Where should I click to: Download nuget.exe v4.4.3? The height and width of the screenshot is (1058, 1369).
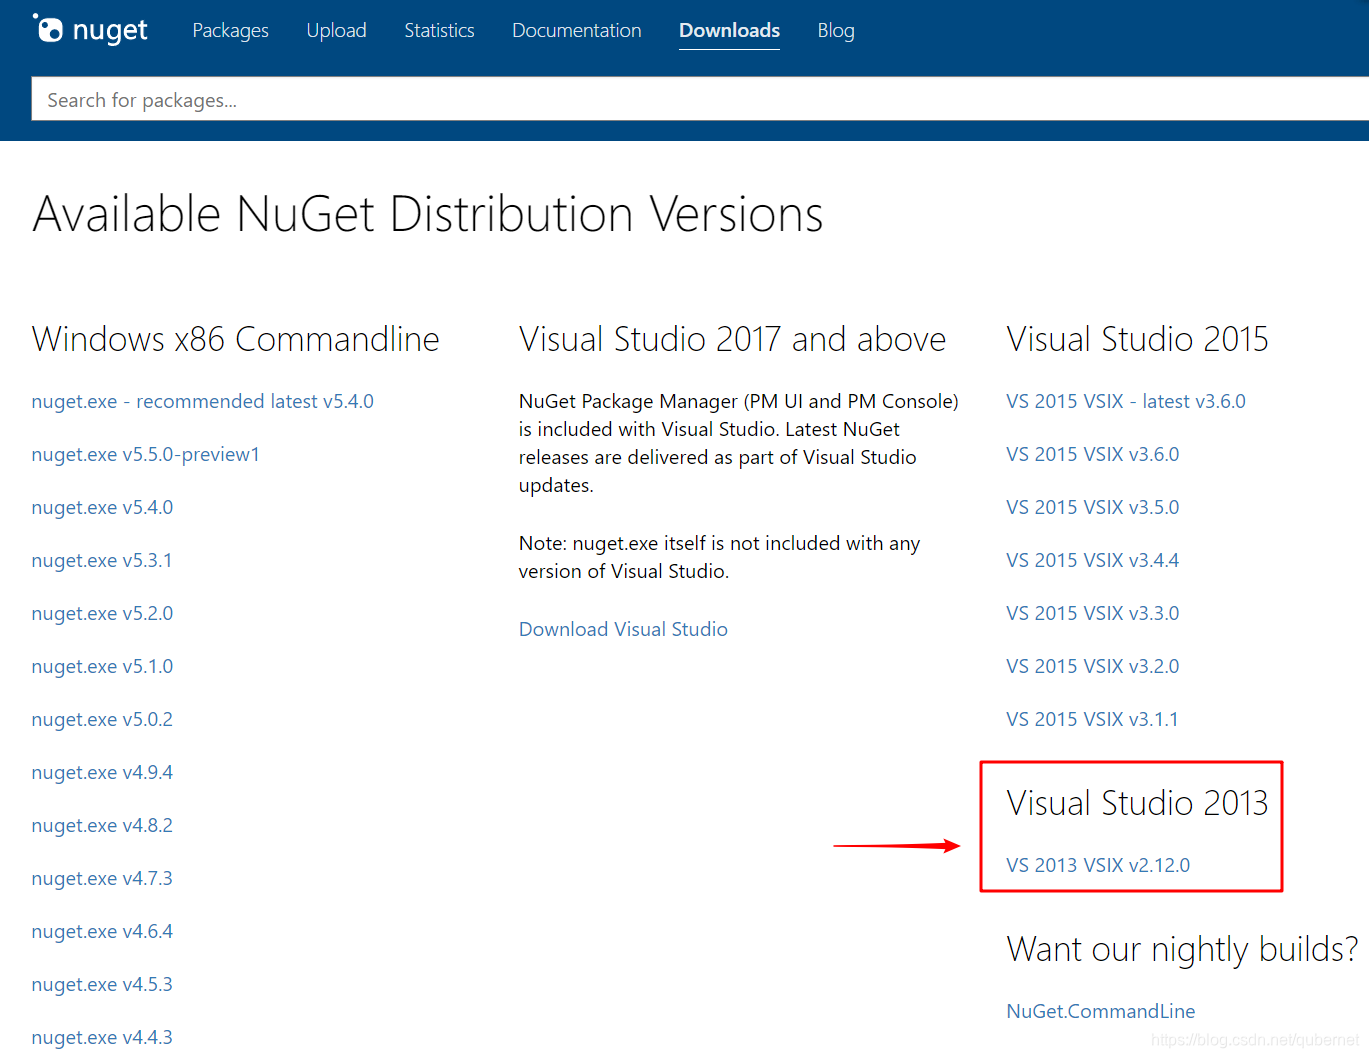102,1037
